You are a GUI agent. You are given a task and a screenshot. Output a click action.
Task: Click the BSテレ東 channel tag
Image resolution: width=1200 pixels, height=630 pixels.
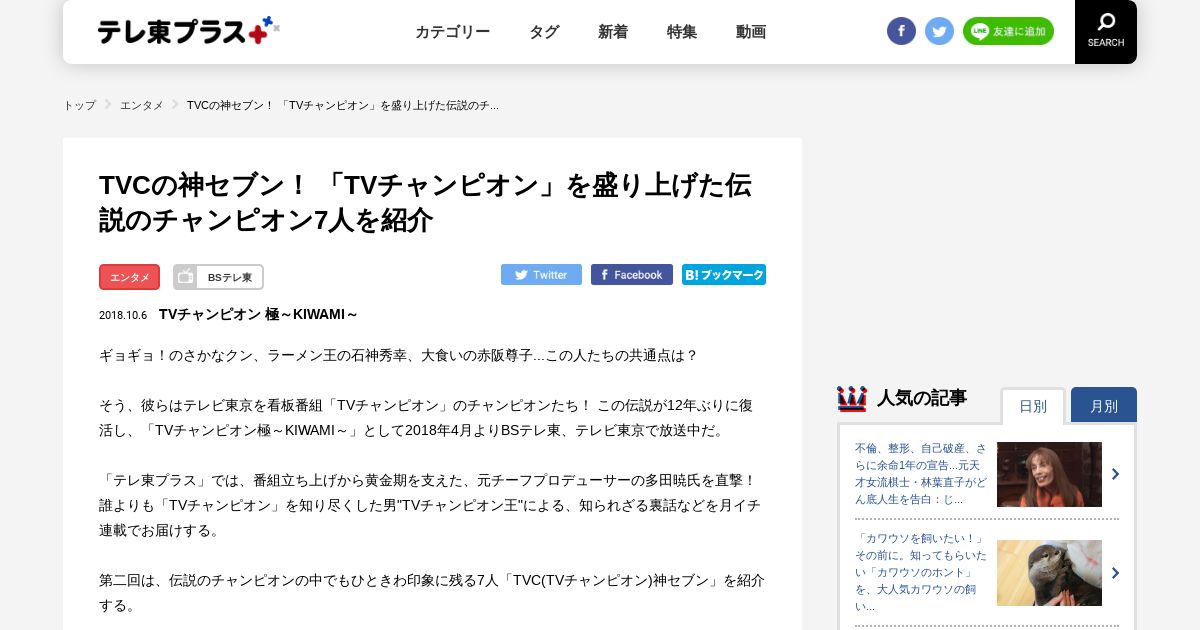pos(218,277)
